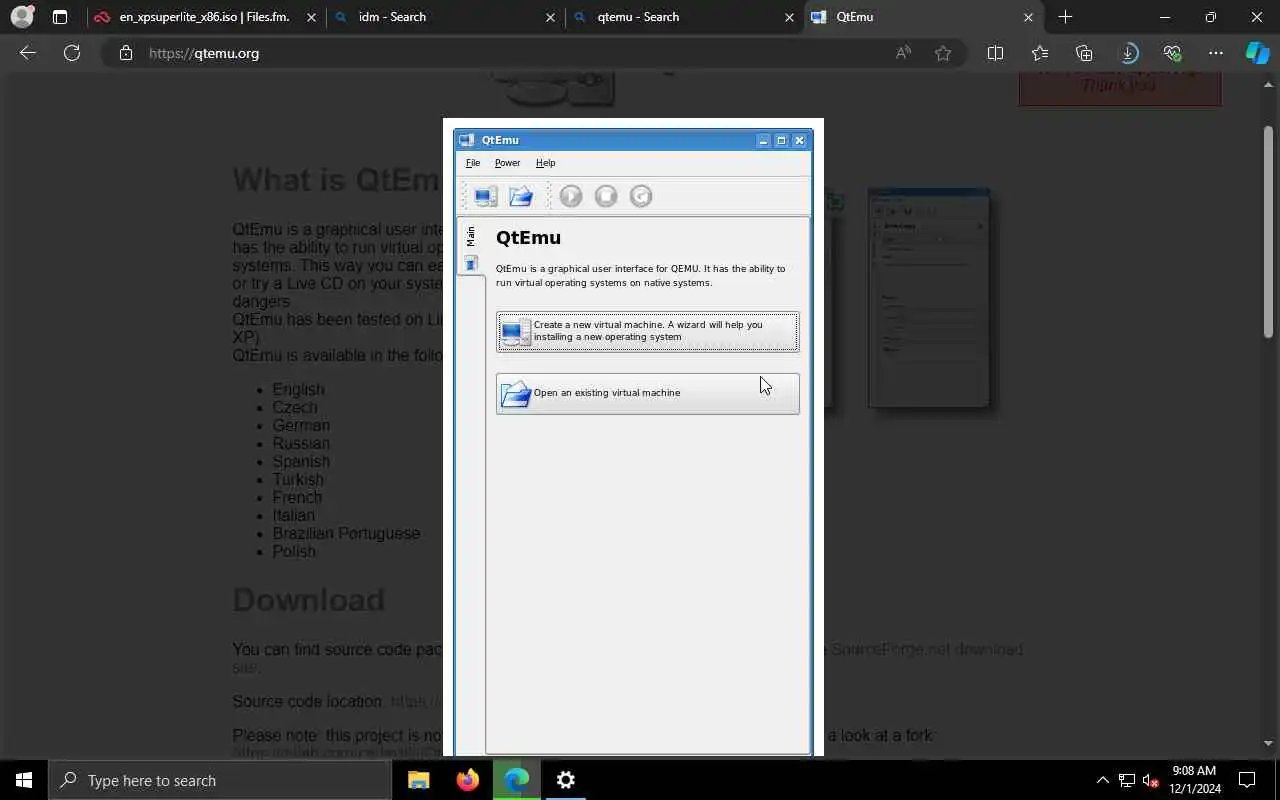Image resolution: width=1280 pixels, height=800 pixels.
Task: Close the idm - Search tab
Action: click(551, 17)
